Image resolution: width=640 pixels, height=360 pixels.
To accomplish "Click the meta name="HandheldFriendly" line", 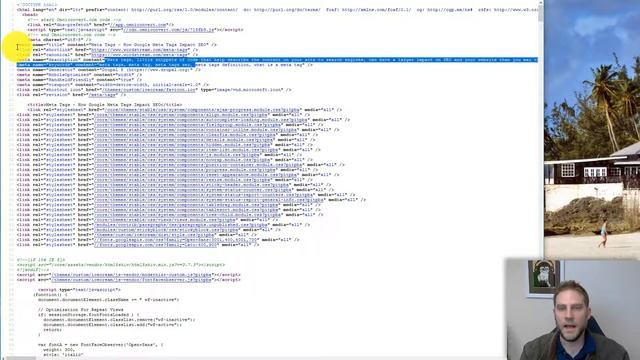I will (x=79, y=80).
